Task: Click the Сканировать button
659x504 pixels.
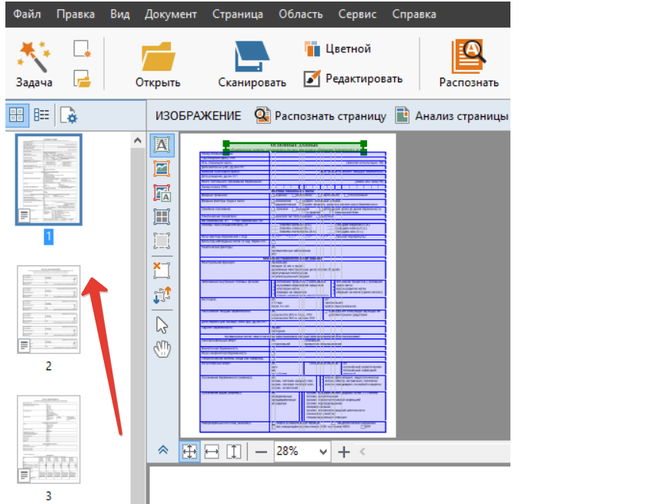Action: point(252,65)
